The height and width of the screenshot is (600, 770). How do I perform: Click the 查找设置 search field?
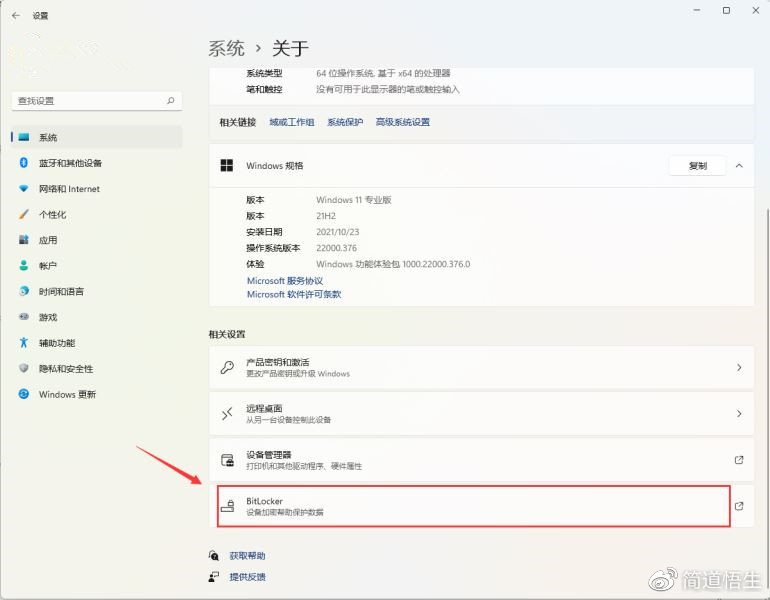pyautogui.click(x=96, y=101)
